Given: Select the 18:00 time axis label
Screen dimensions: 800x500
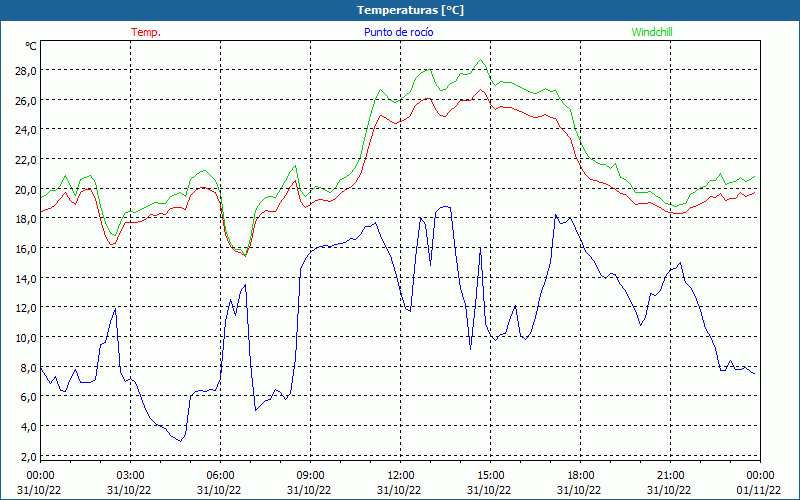Looking at the screenshot, I should click(580, 475).
